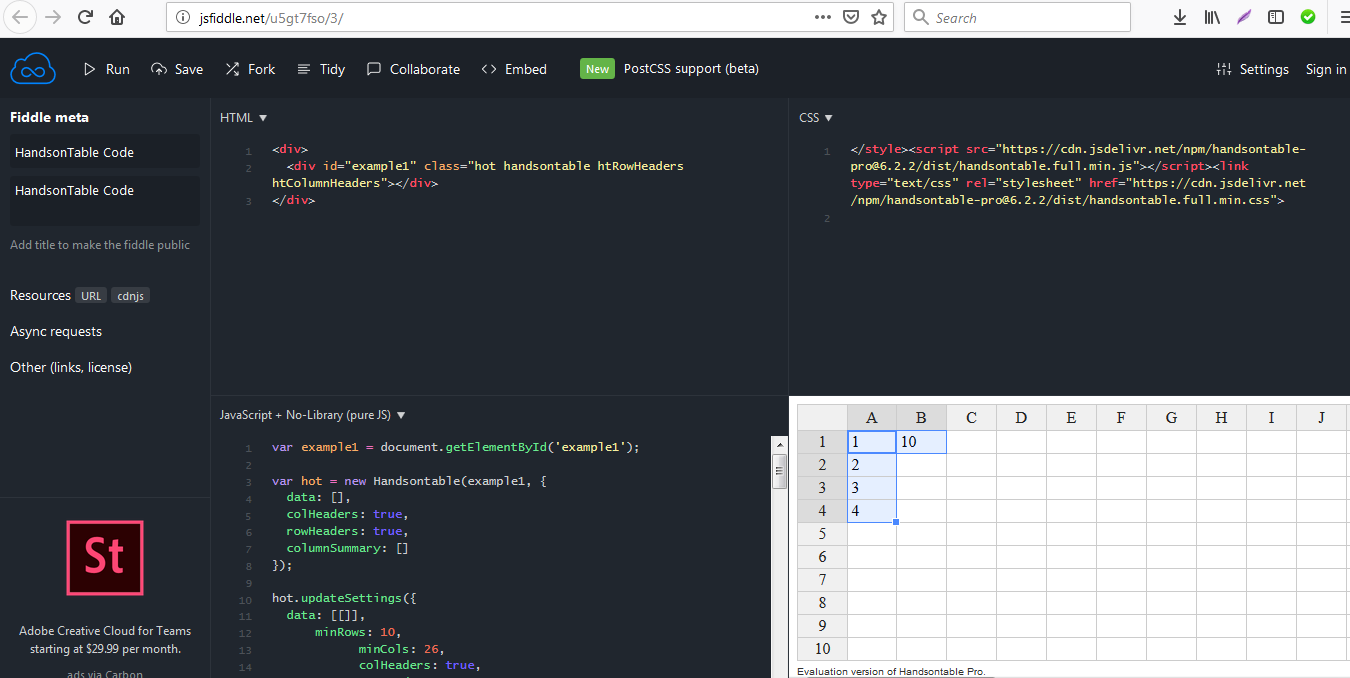Viewport: 1350px width, 678px height.
Task: Select cell A2 containing 2
Action: click(872, 465)
